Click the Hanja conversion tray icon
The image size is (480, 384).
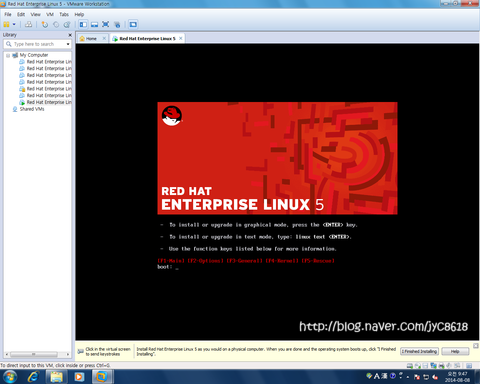(384, 376)
